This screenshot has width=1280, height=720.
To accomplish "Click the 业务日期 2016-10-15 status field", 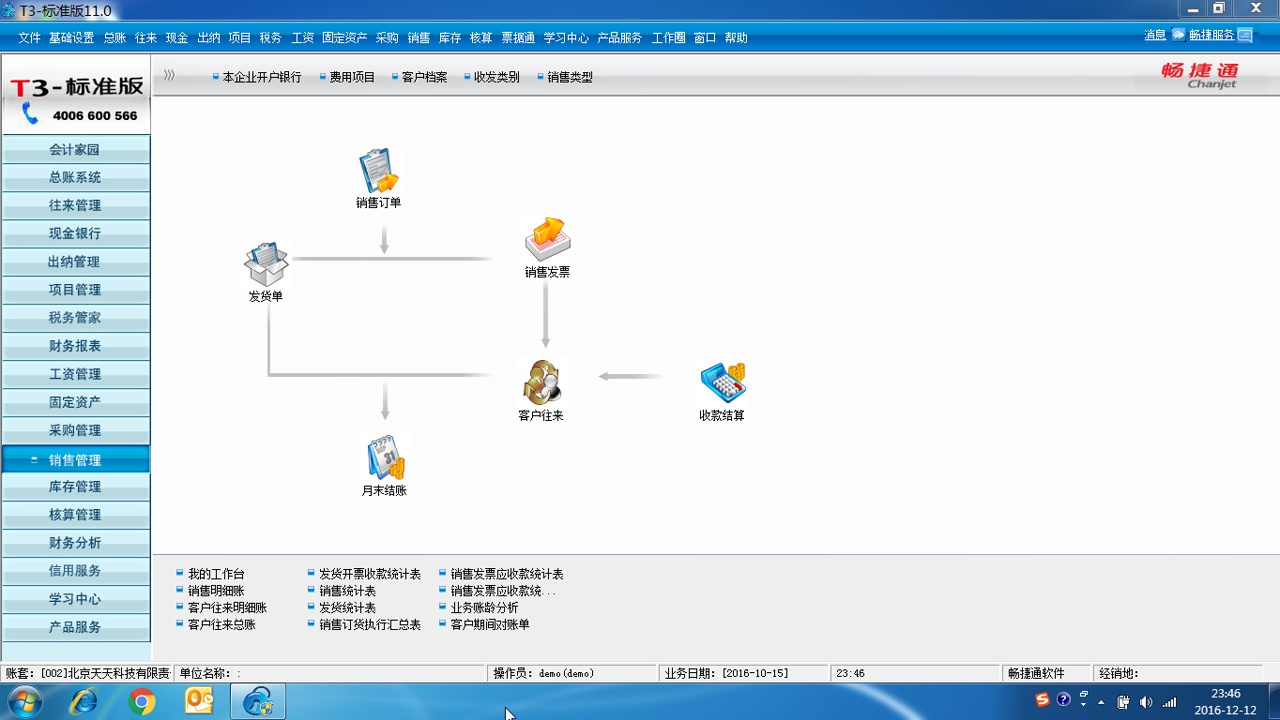I will point(745,674).
